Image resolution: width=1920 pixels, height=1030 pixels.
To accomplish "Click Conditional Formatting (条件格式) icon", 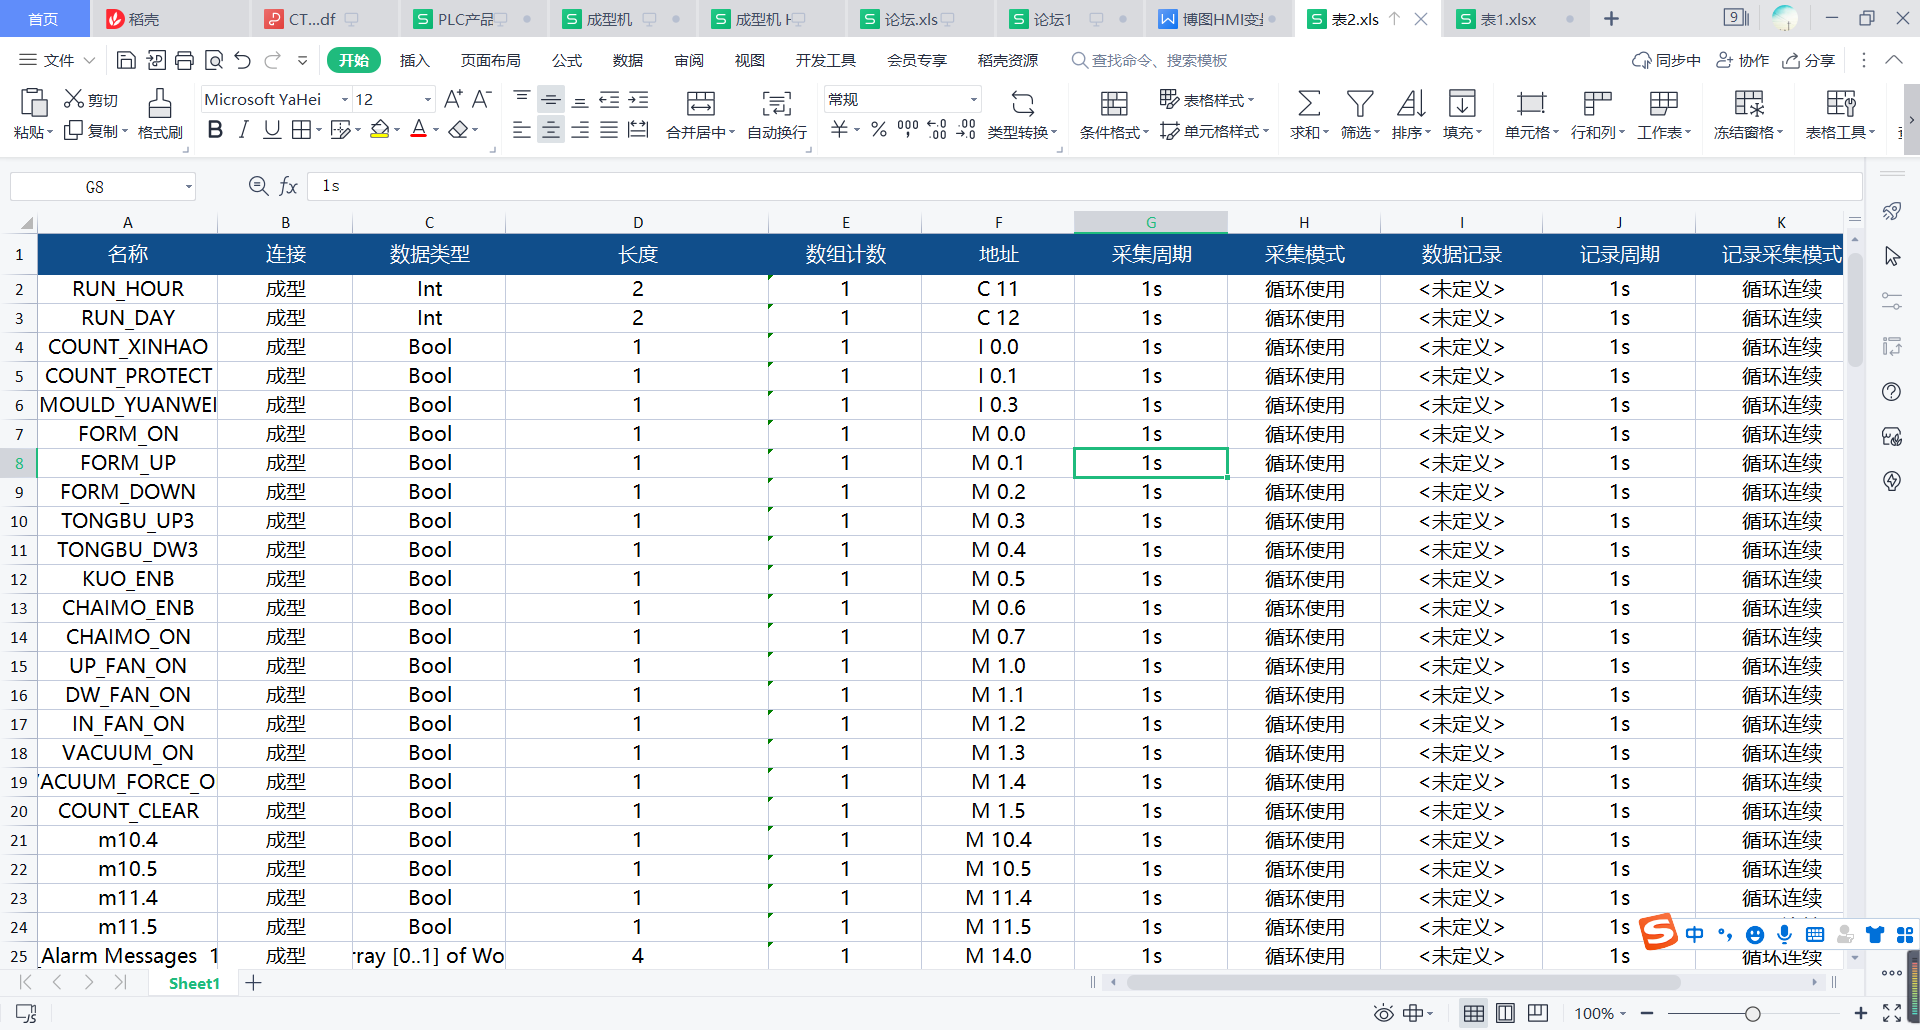I will 1114,103.
